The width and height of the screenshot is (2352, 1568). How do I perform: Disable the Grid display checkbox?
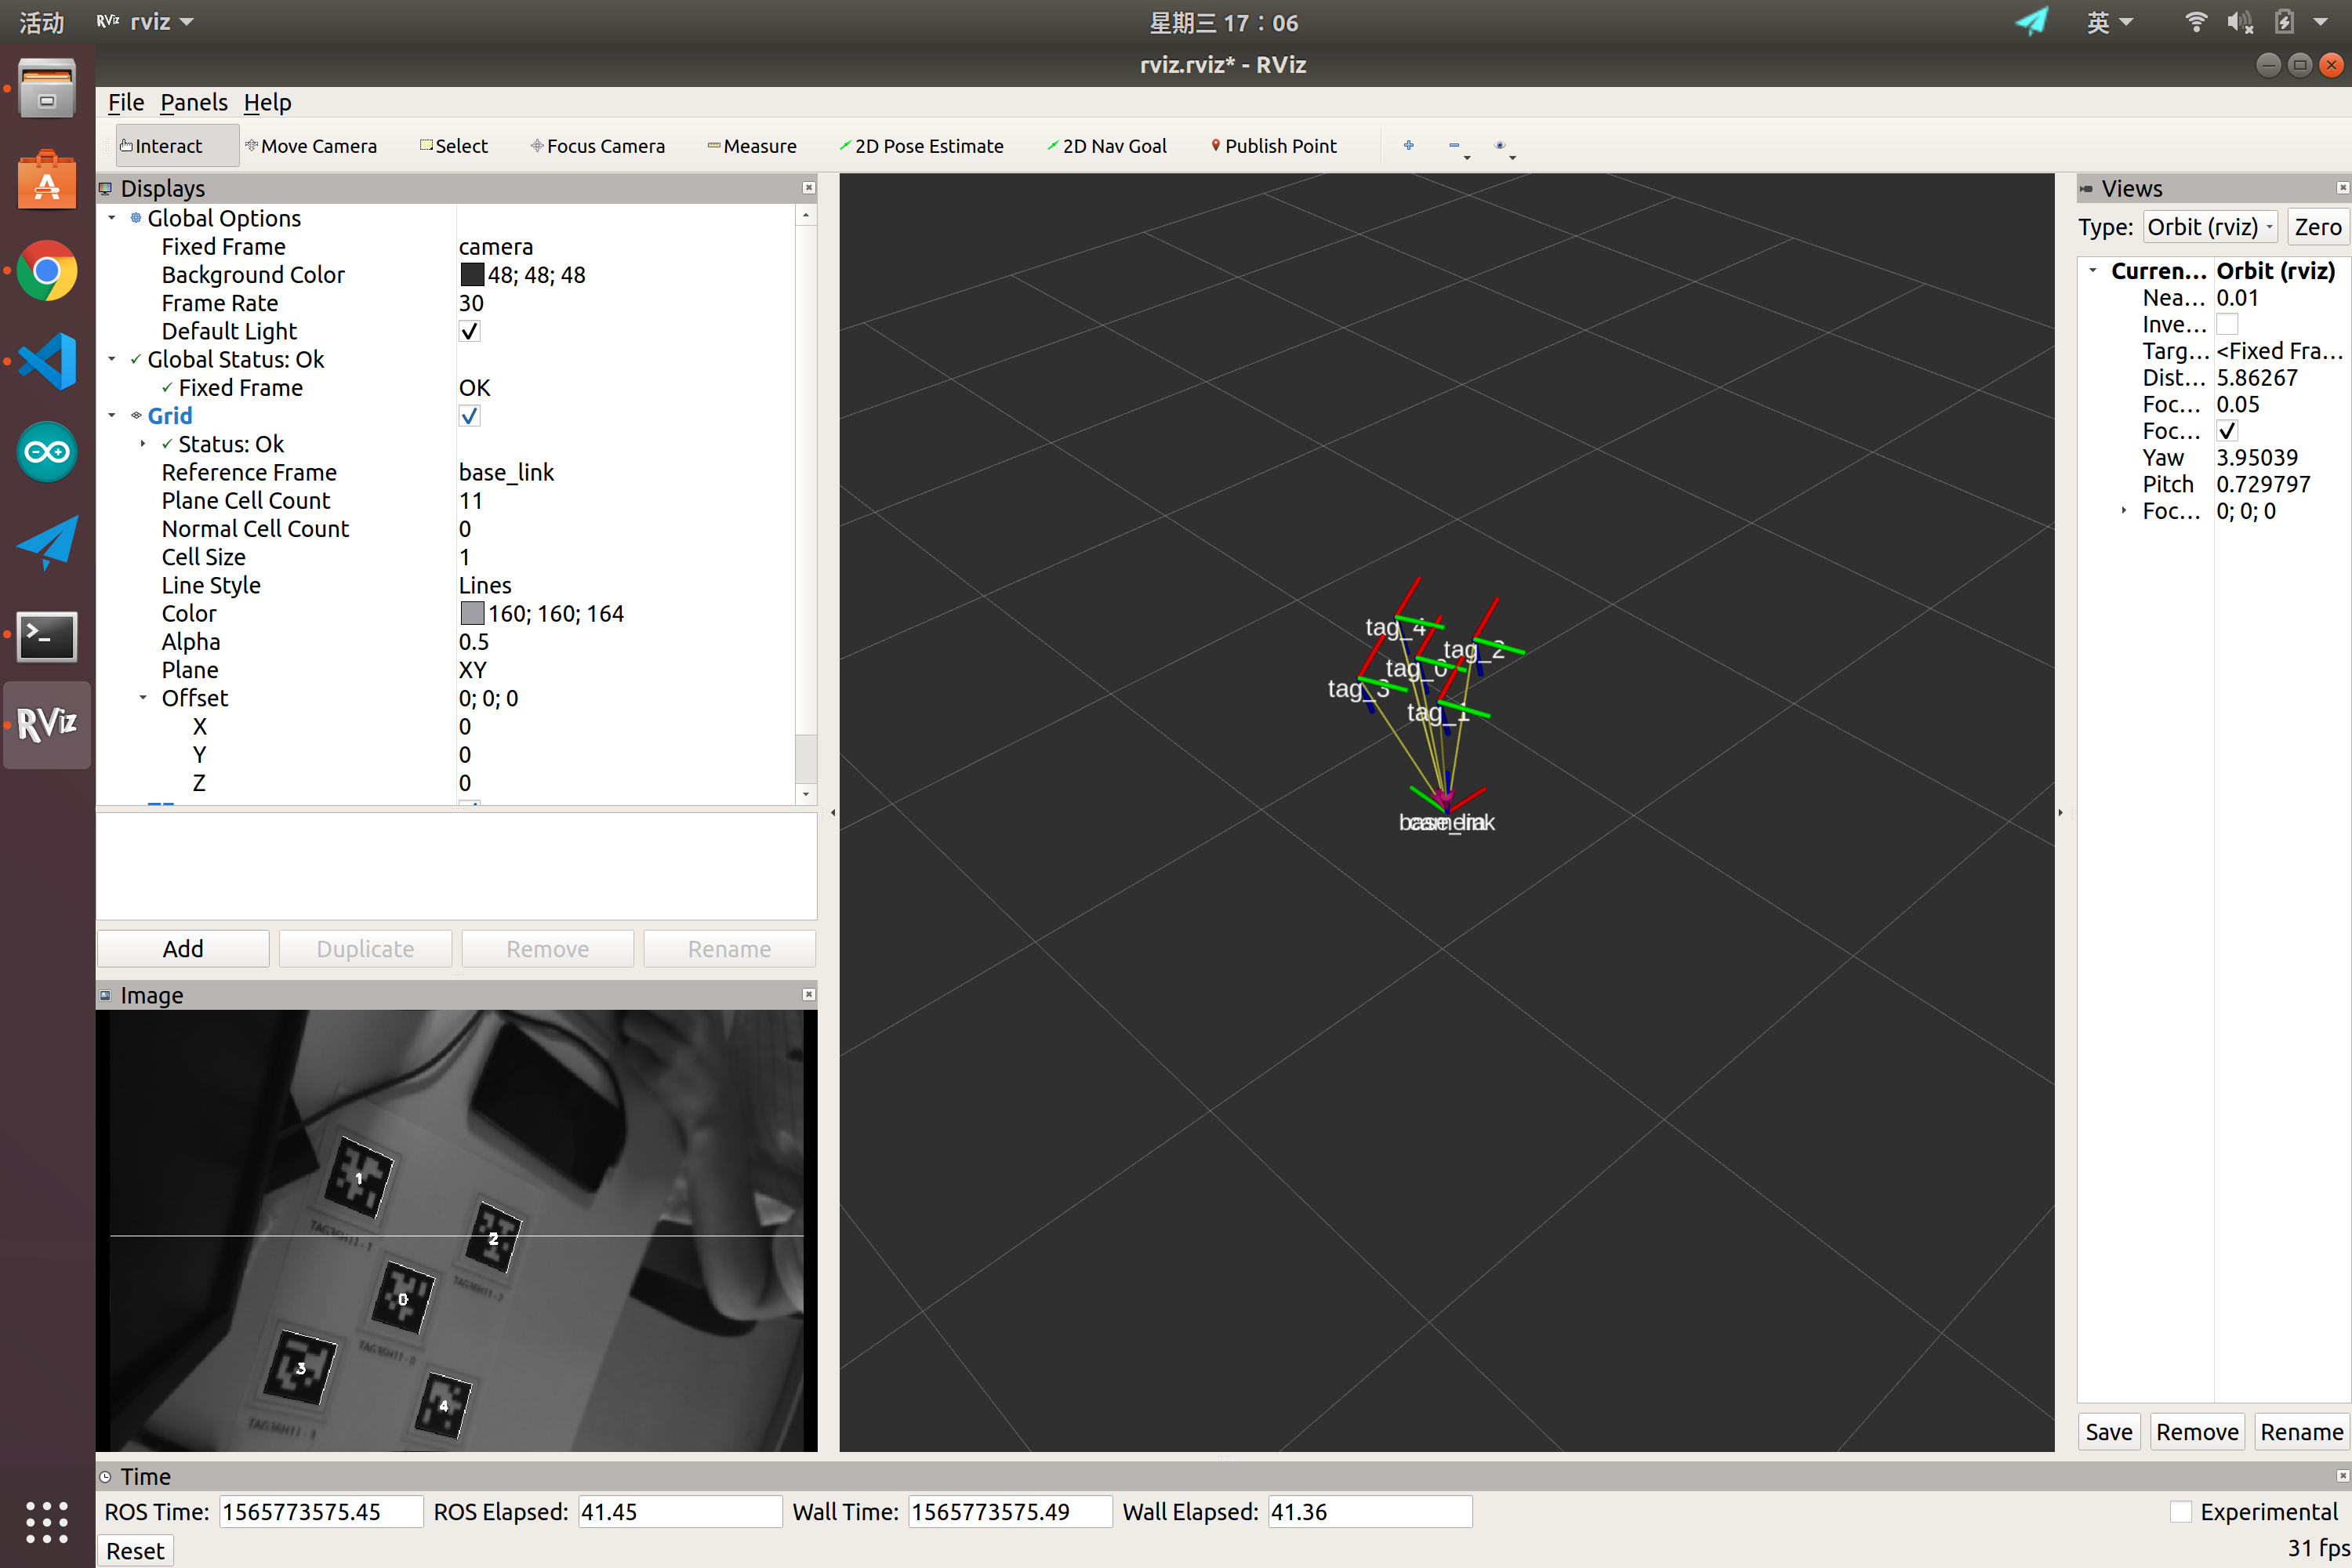point(469,416)
